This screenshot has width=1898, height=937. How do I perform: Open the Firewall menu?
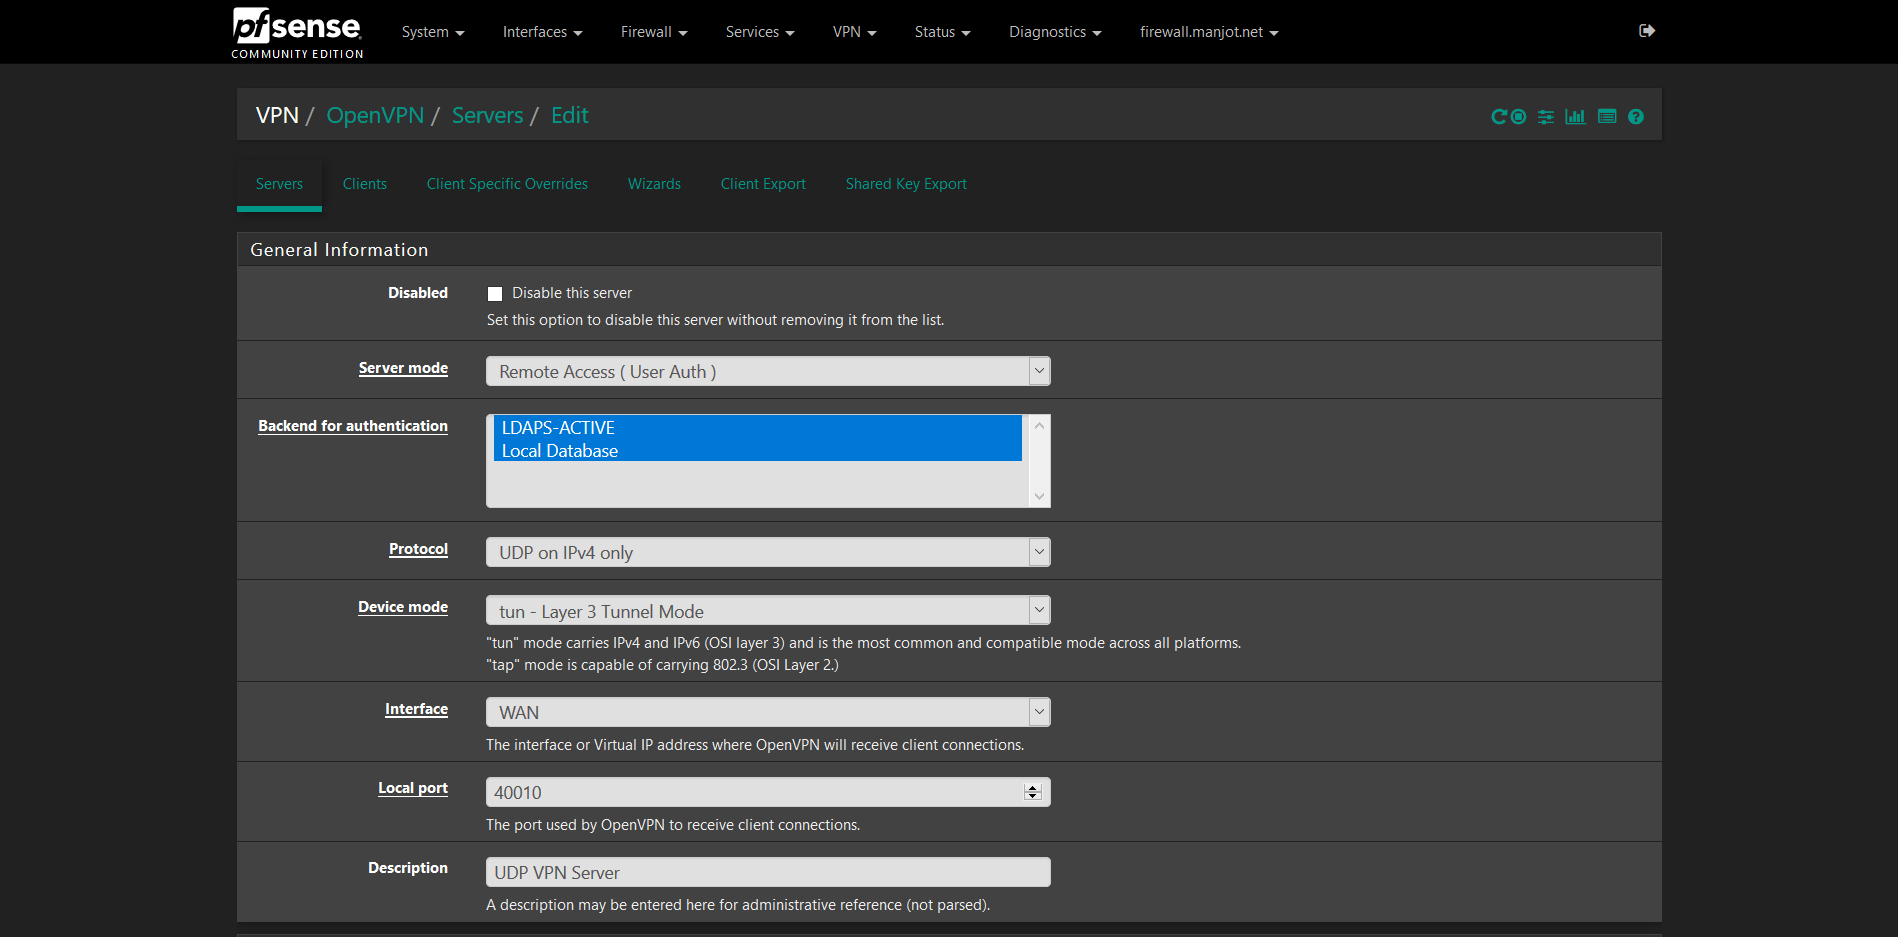pyautogui.click(x=654, y=32)
